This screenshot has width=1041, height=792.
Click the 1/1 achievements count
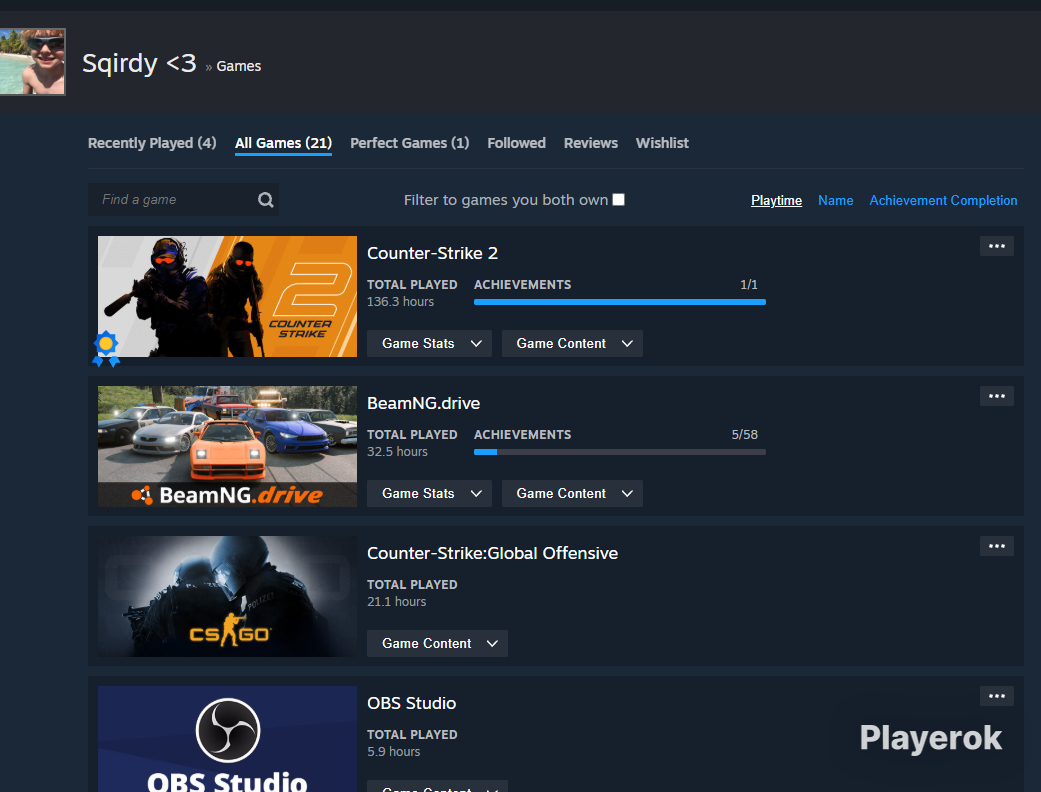click(749, 285)
